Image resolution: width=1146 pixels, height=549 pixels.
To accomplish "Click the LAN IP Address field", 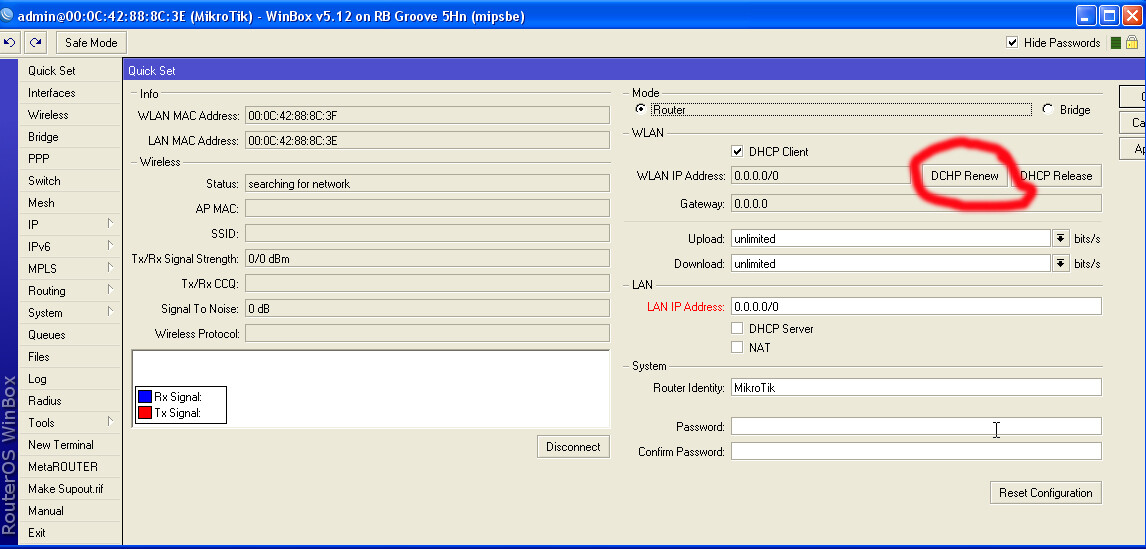I will click(916, 306).
